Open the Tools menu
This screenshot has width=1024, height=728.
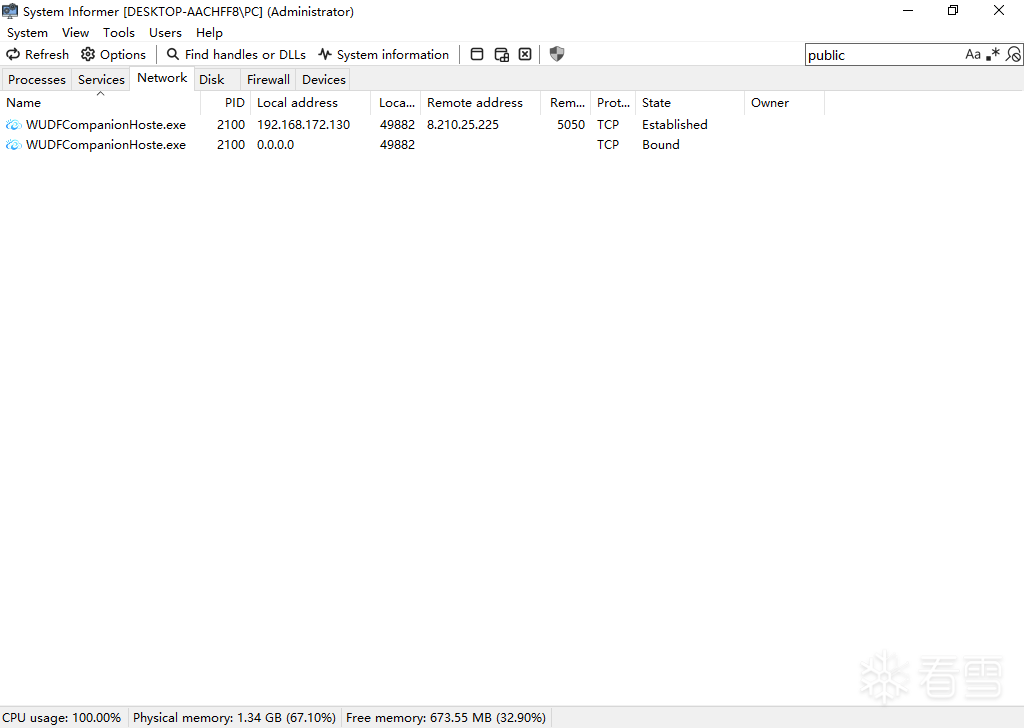(119, 33)
